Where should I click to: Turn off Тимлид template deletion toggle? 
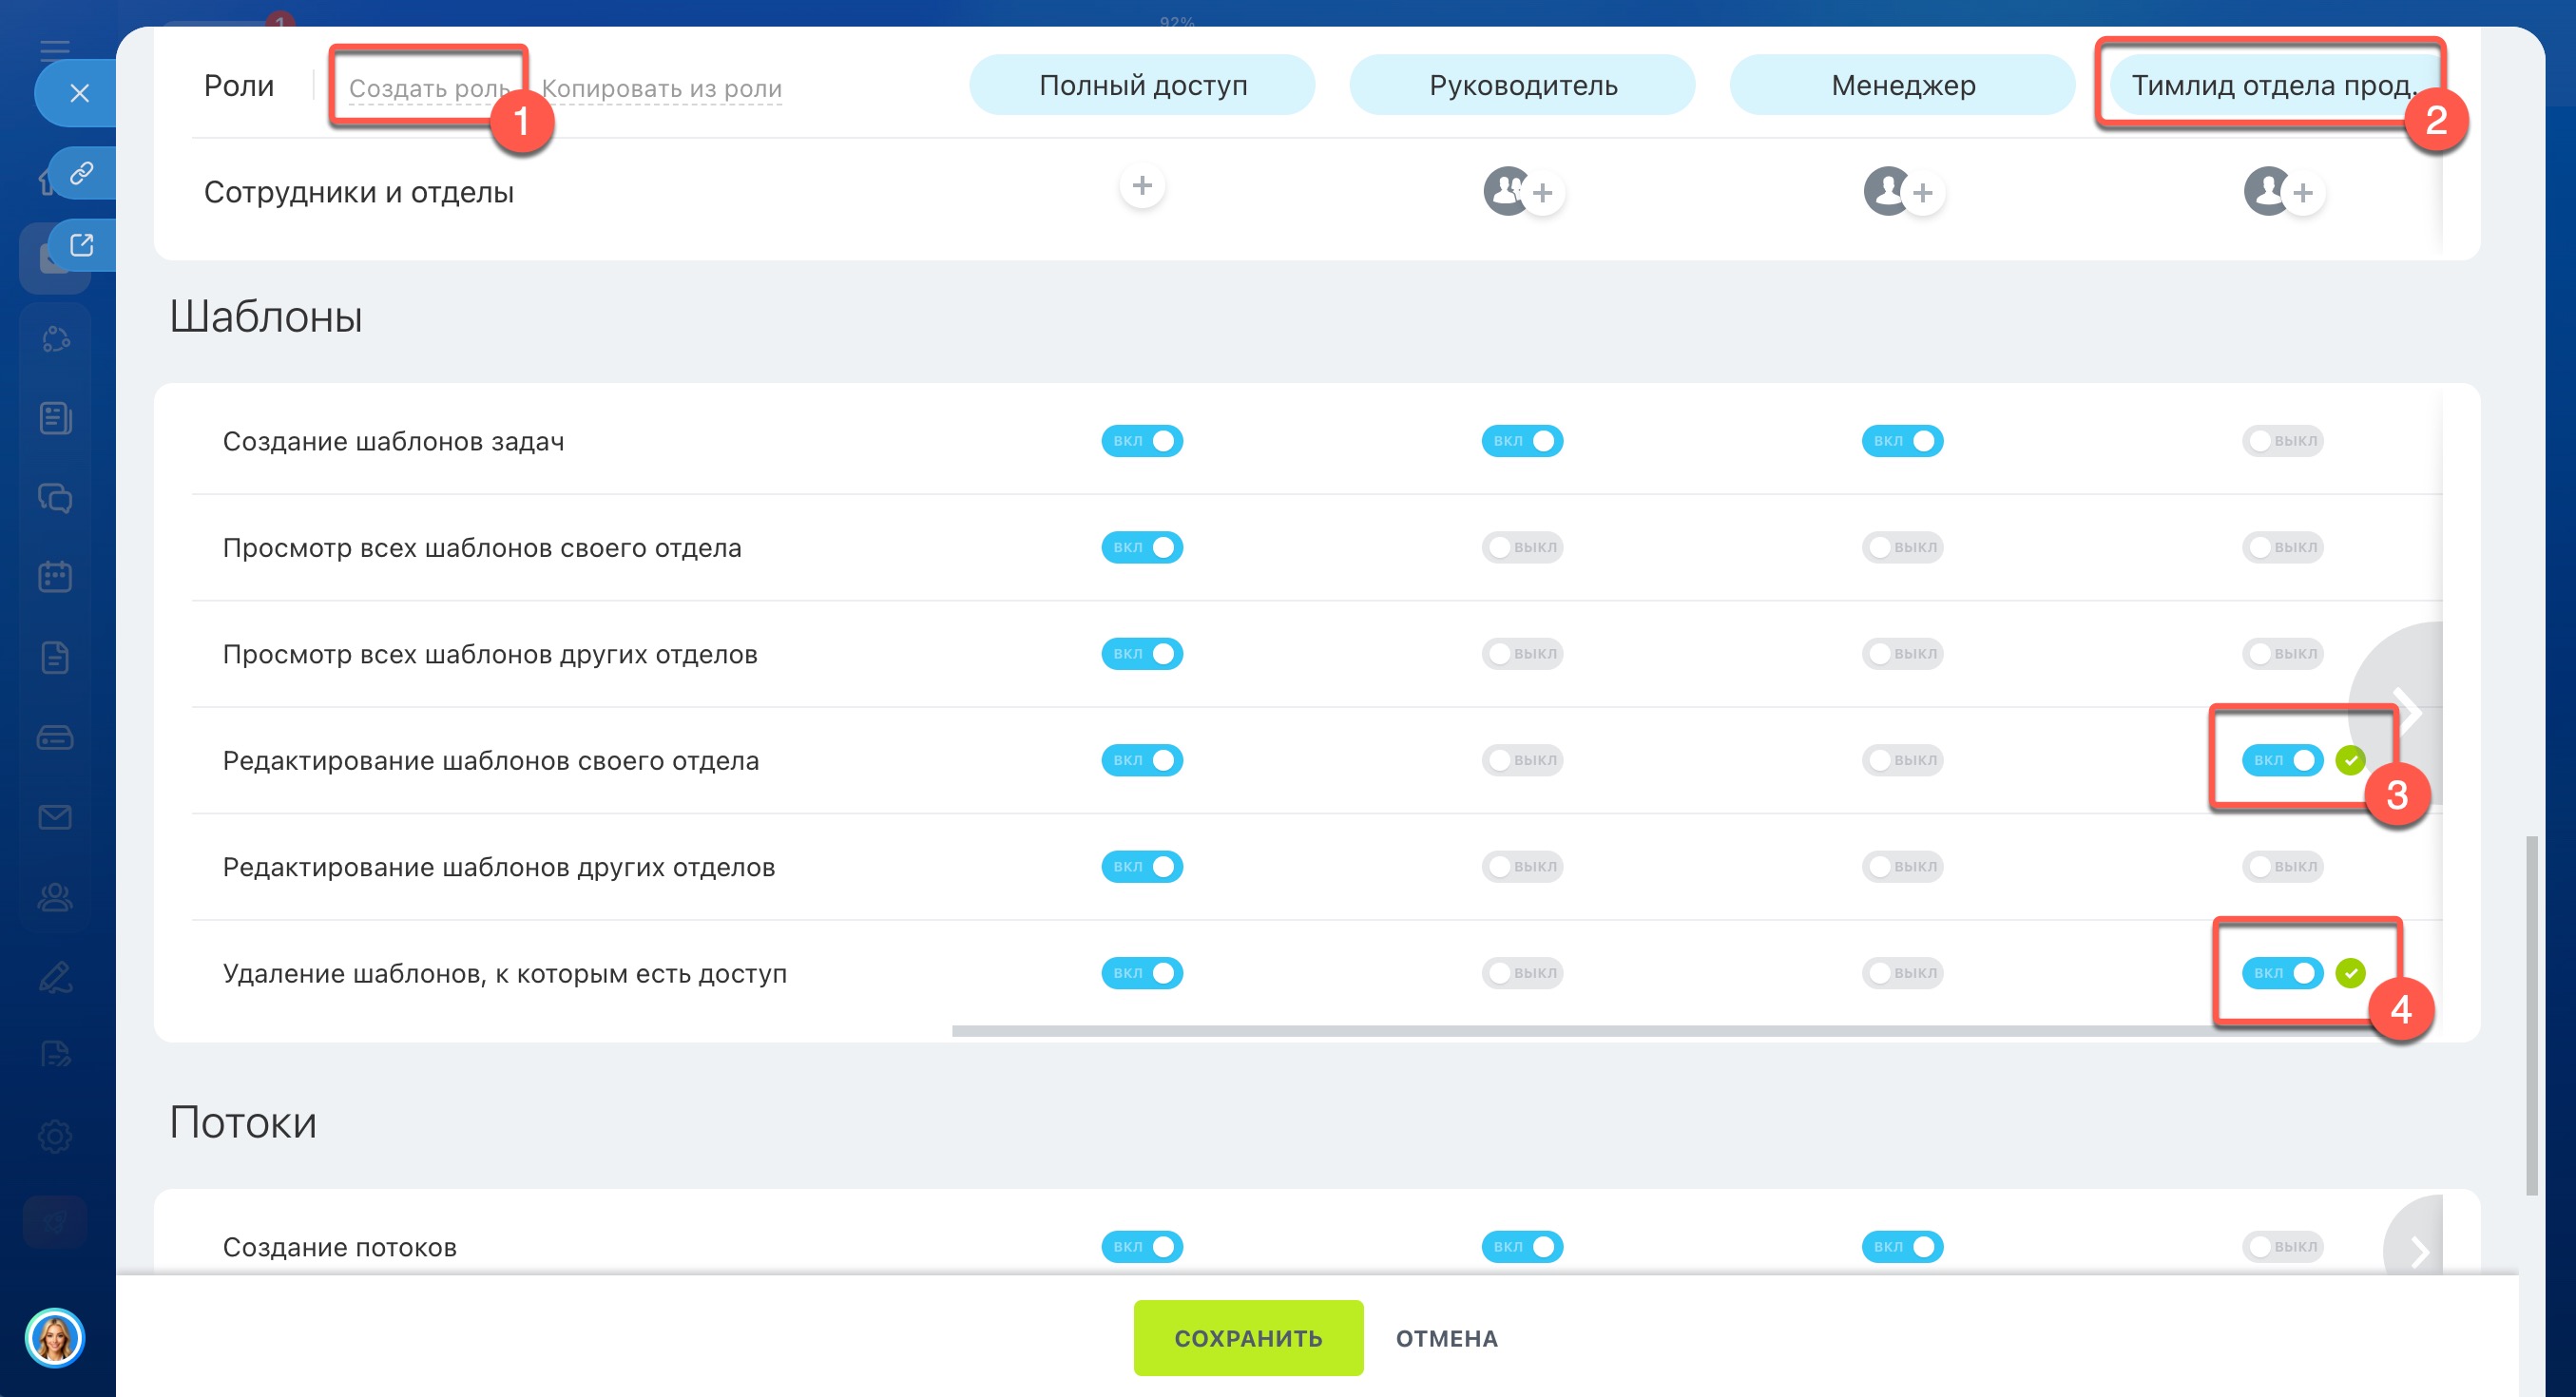click(x=2281, y=973)
